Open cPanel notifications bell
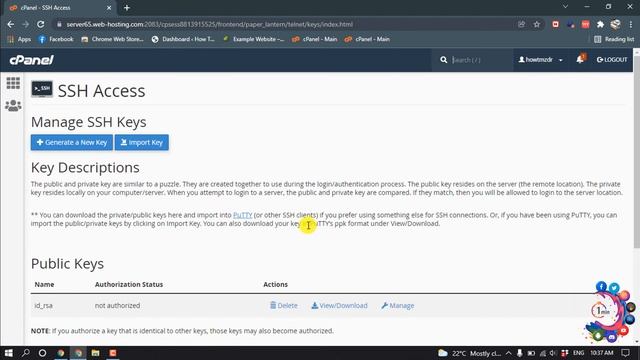 [580, 60]
